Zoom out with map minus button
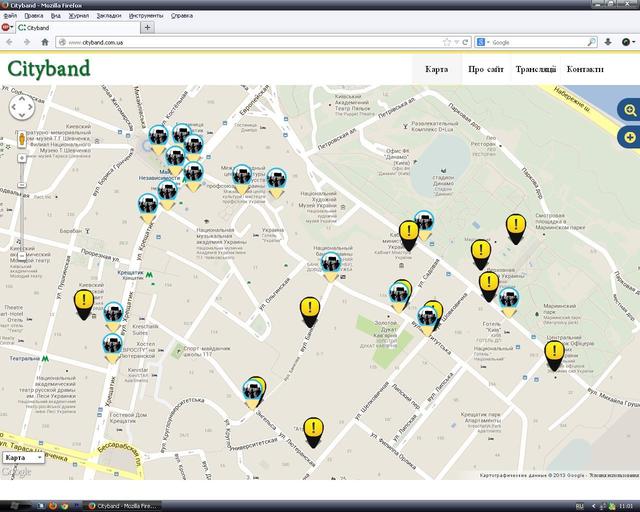 (x=22, y=256)
